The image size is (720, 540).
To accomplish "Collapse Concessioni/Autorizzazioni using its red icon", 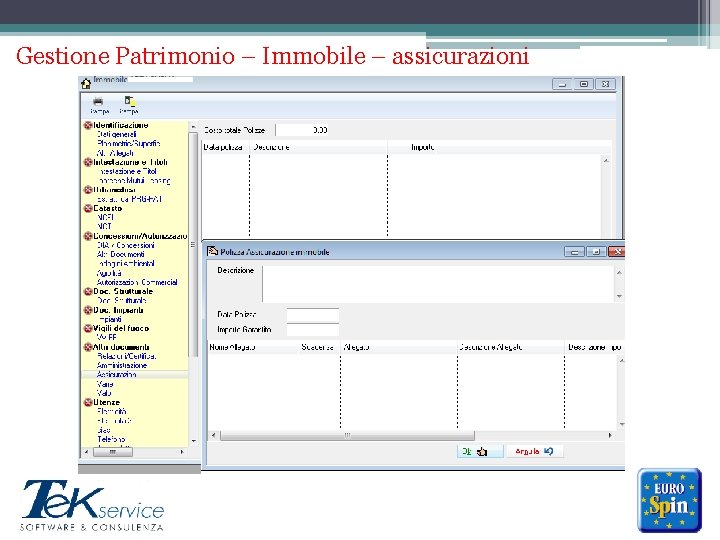I will point(88,236).
